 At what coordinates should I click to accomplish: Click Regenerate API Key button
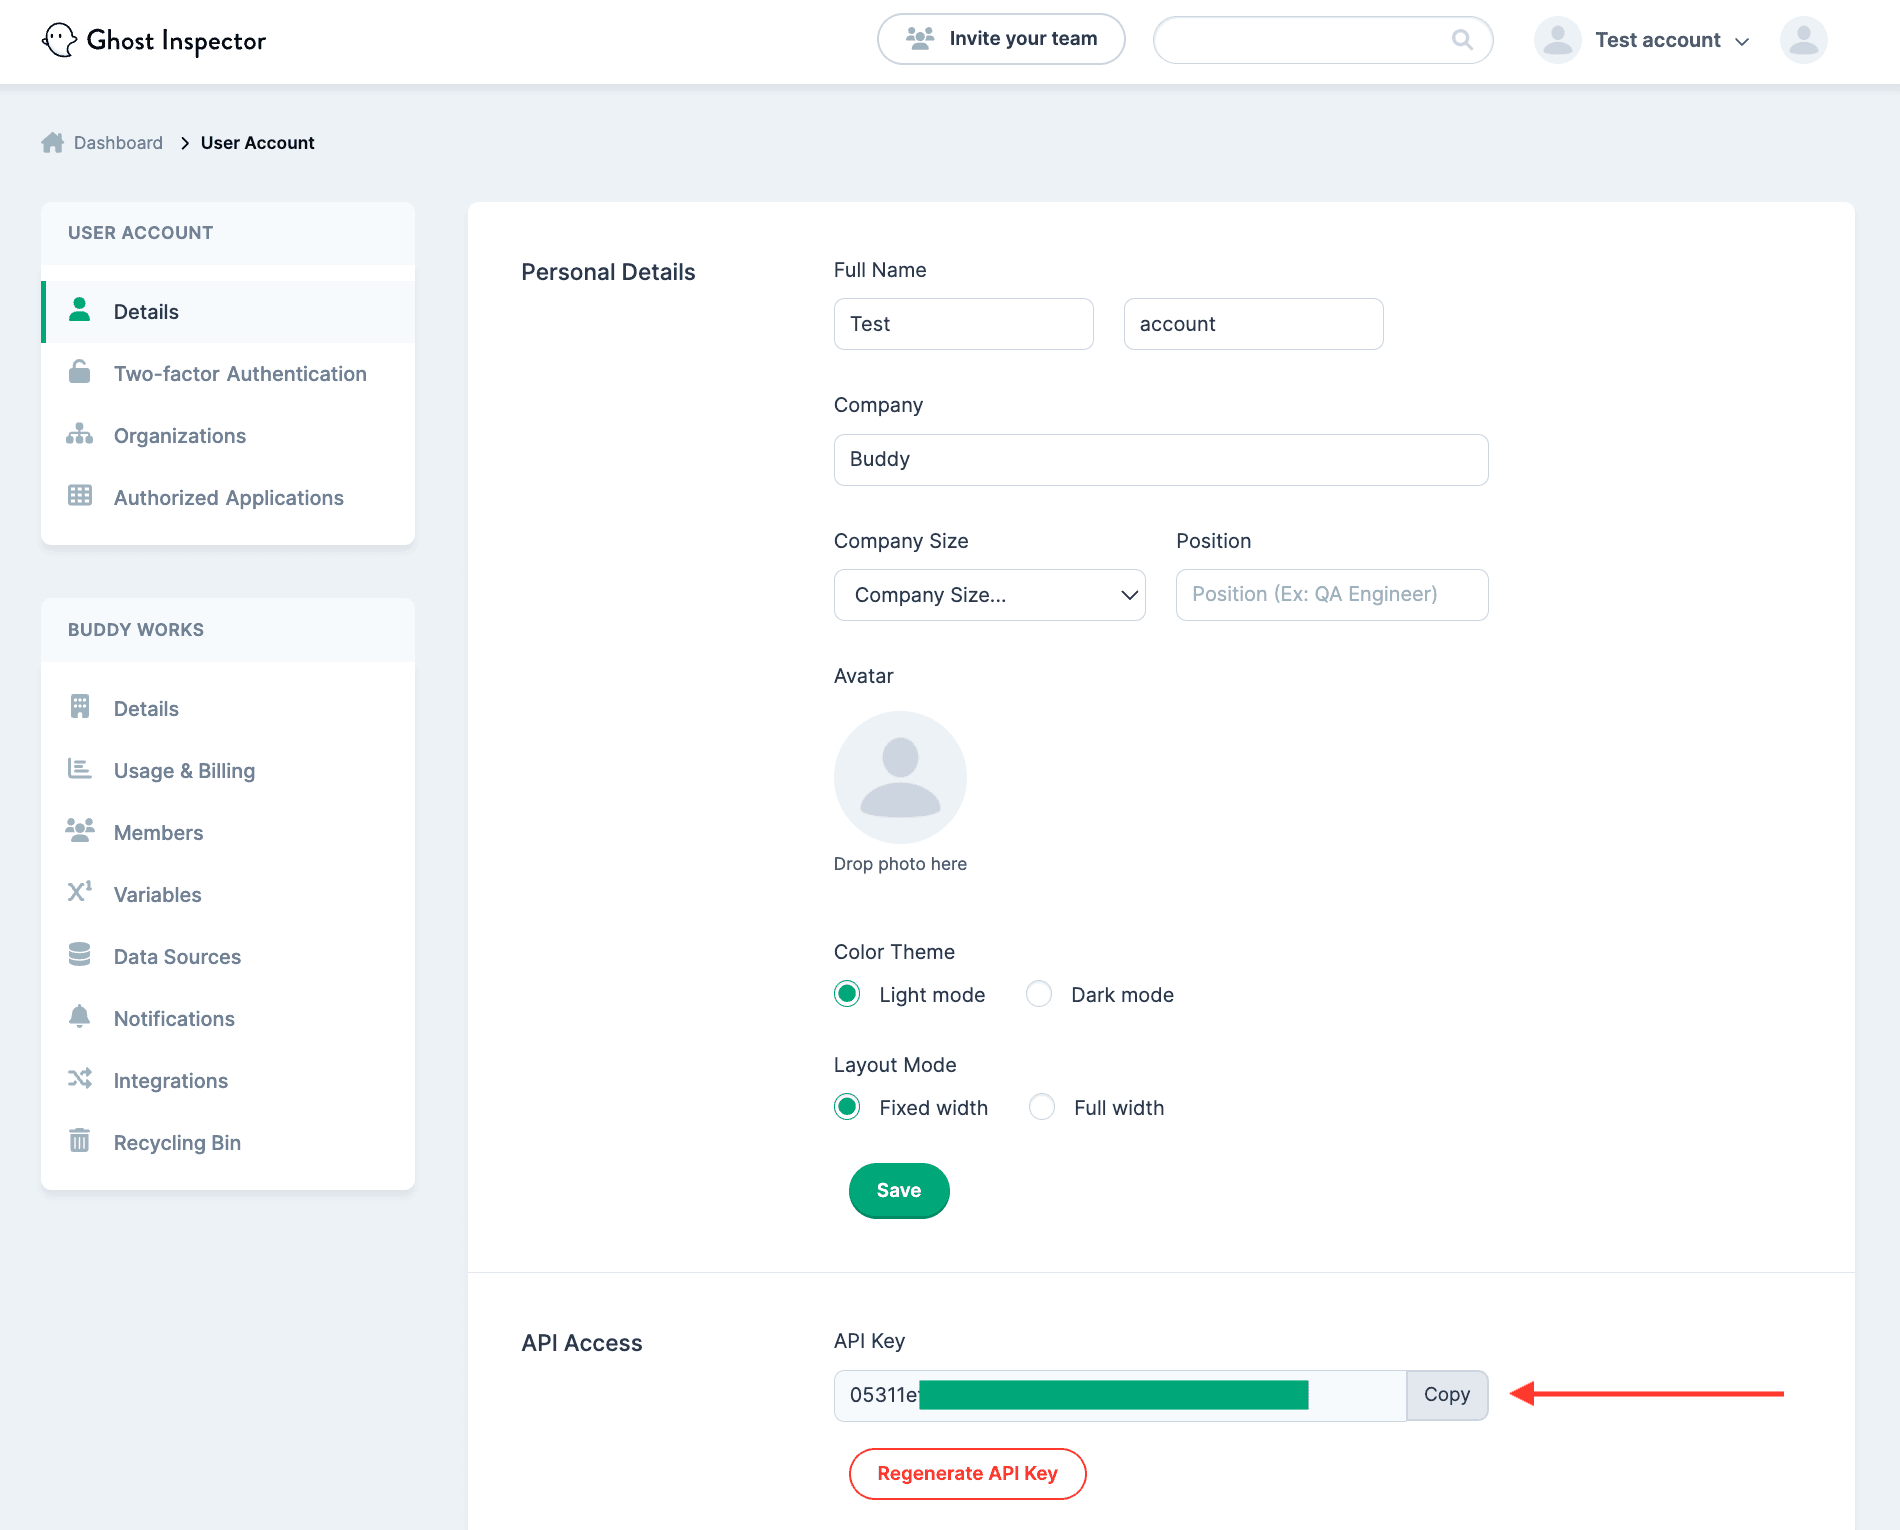click(x=967, y=1473)
